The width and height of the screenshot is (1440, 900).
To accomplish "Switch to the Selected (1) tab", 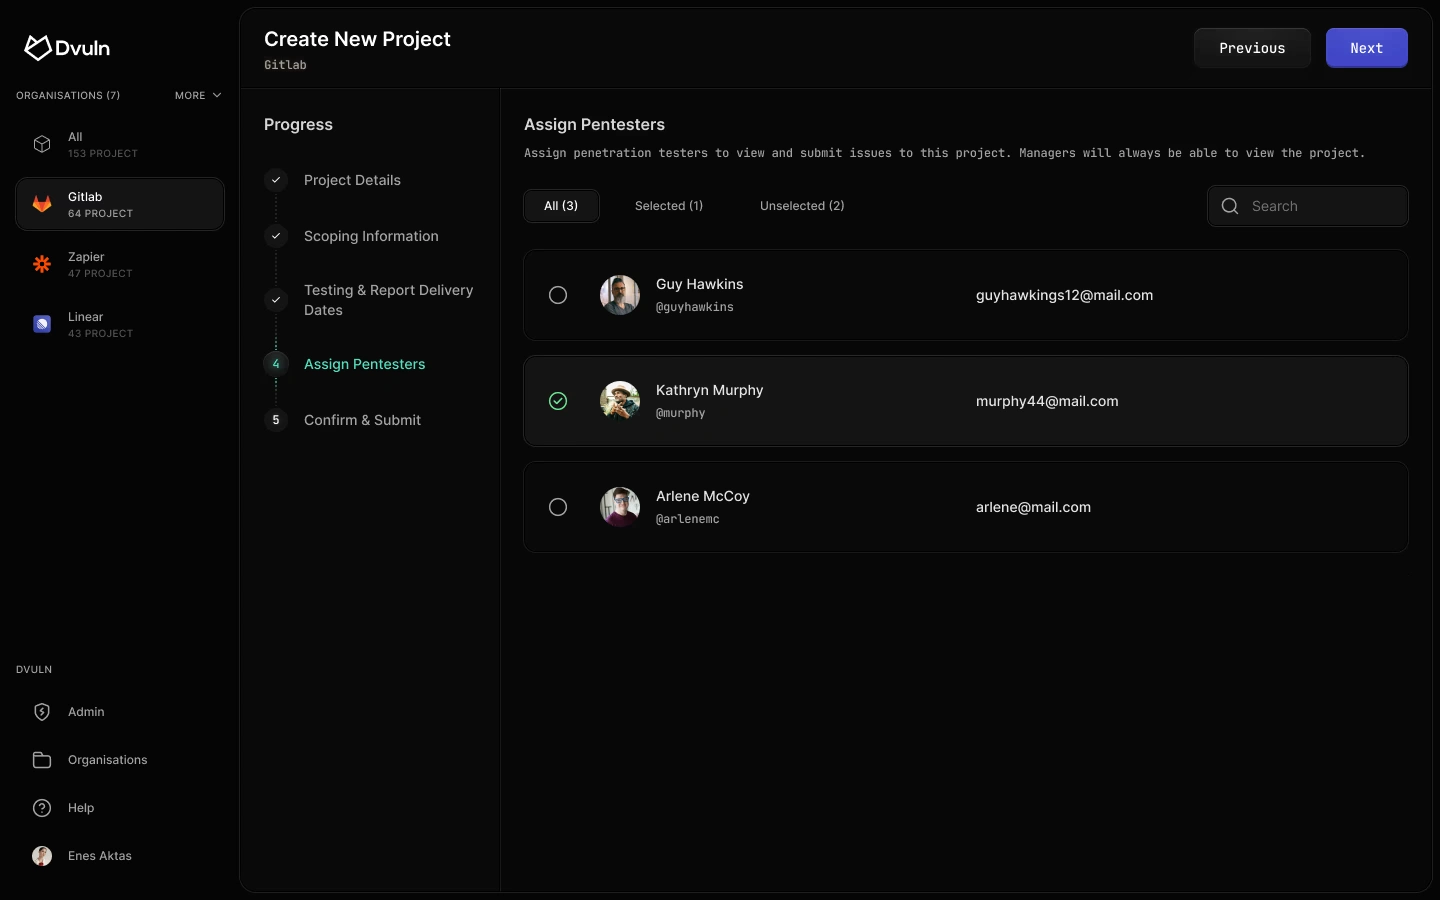I will tap(669, 206).
